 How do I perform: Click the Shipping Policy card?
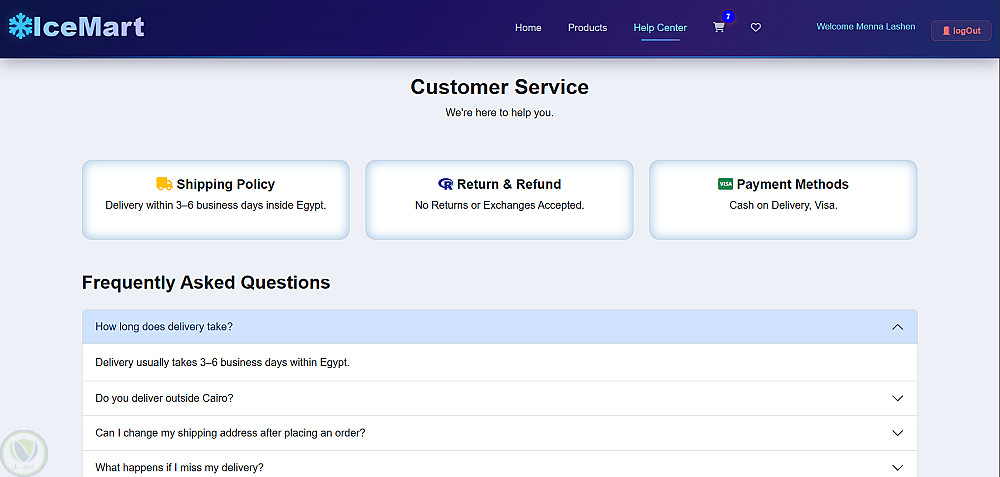[216, 200]
